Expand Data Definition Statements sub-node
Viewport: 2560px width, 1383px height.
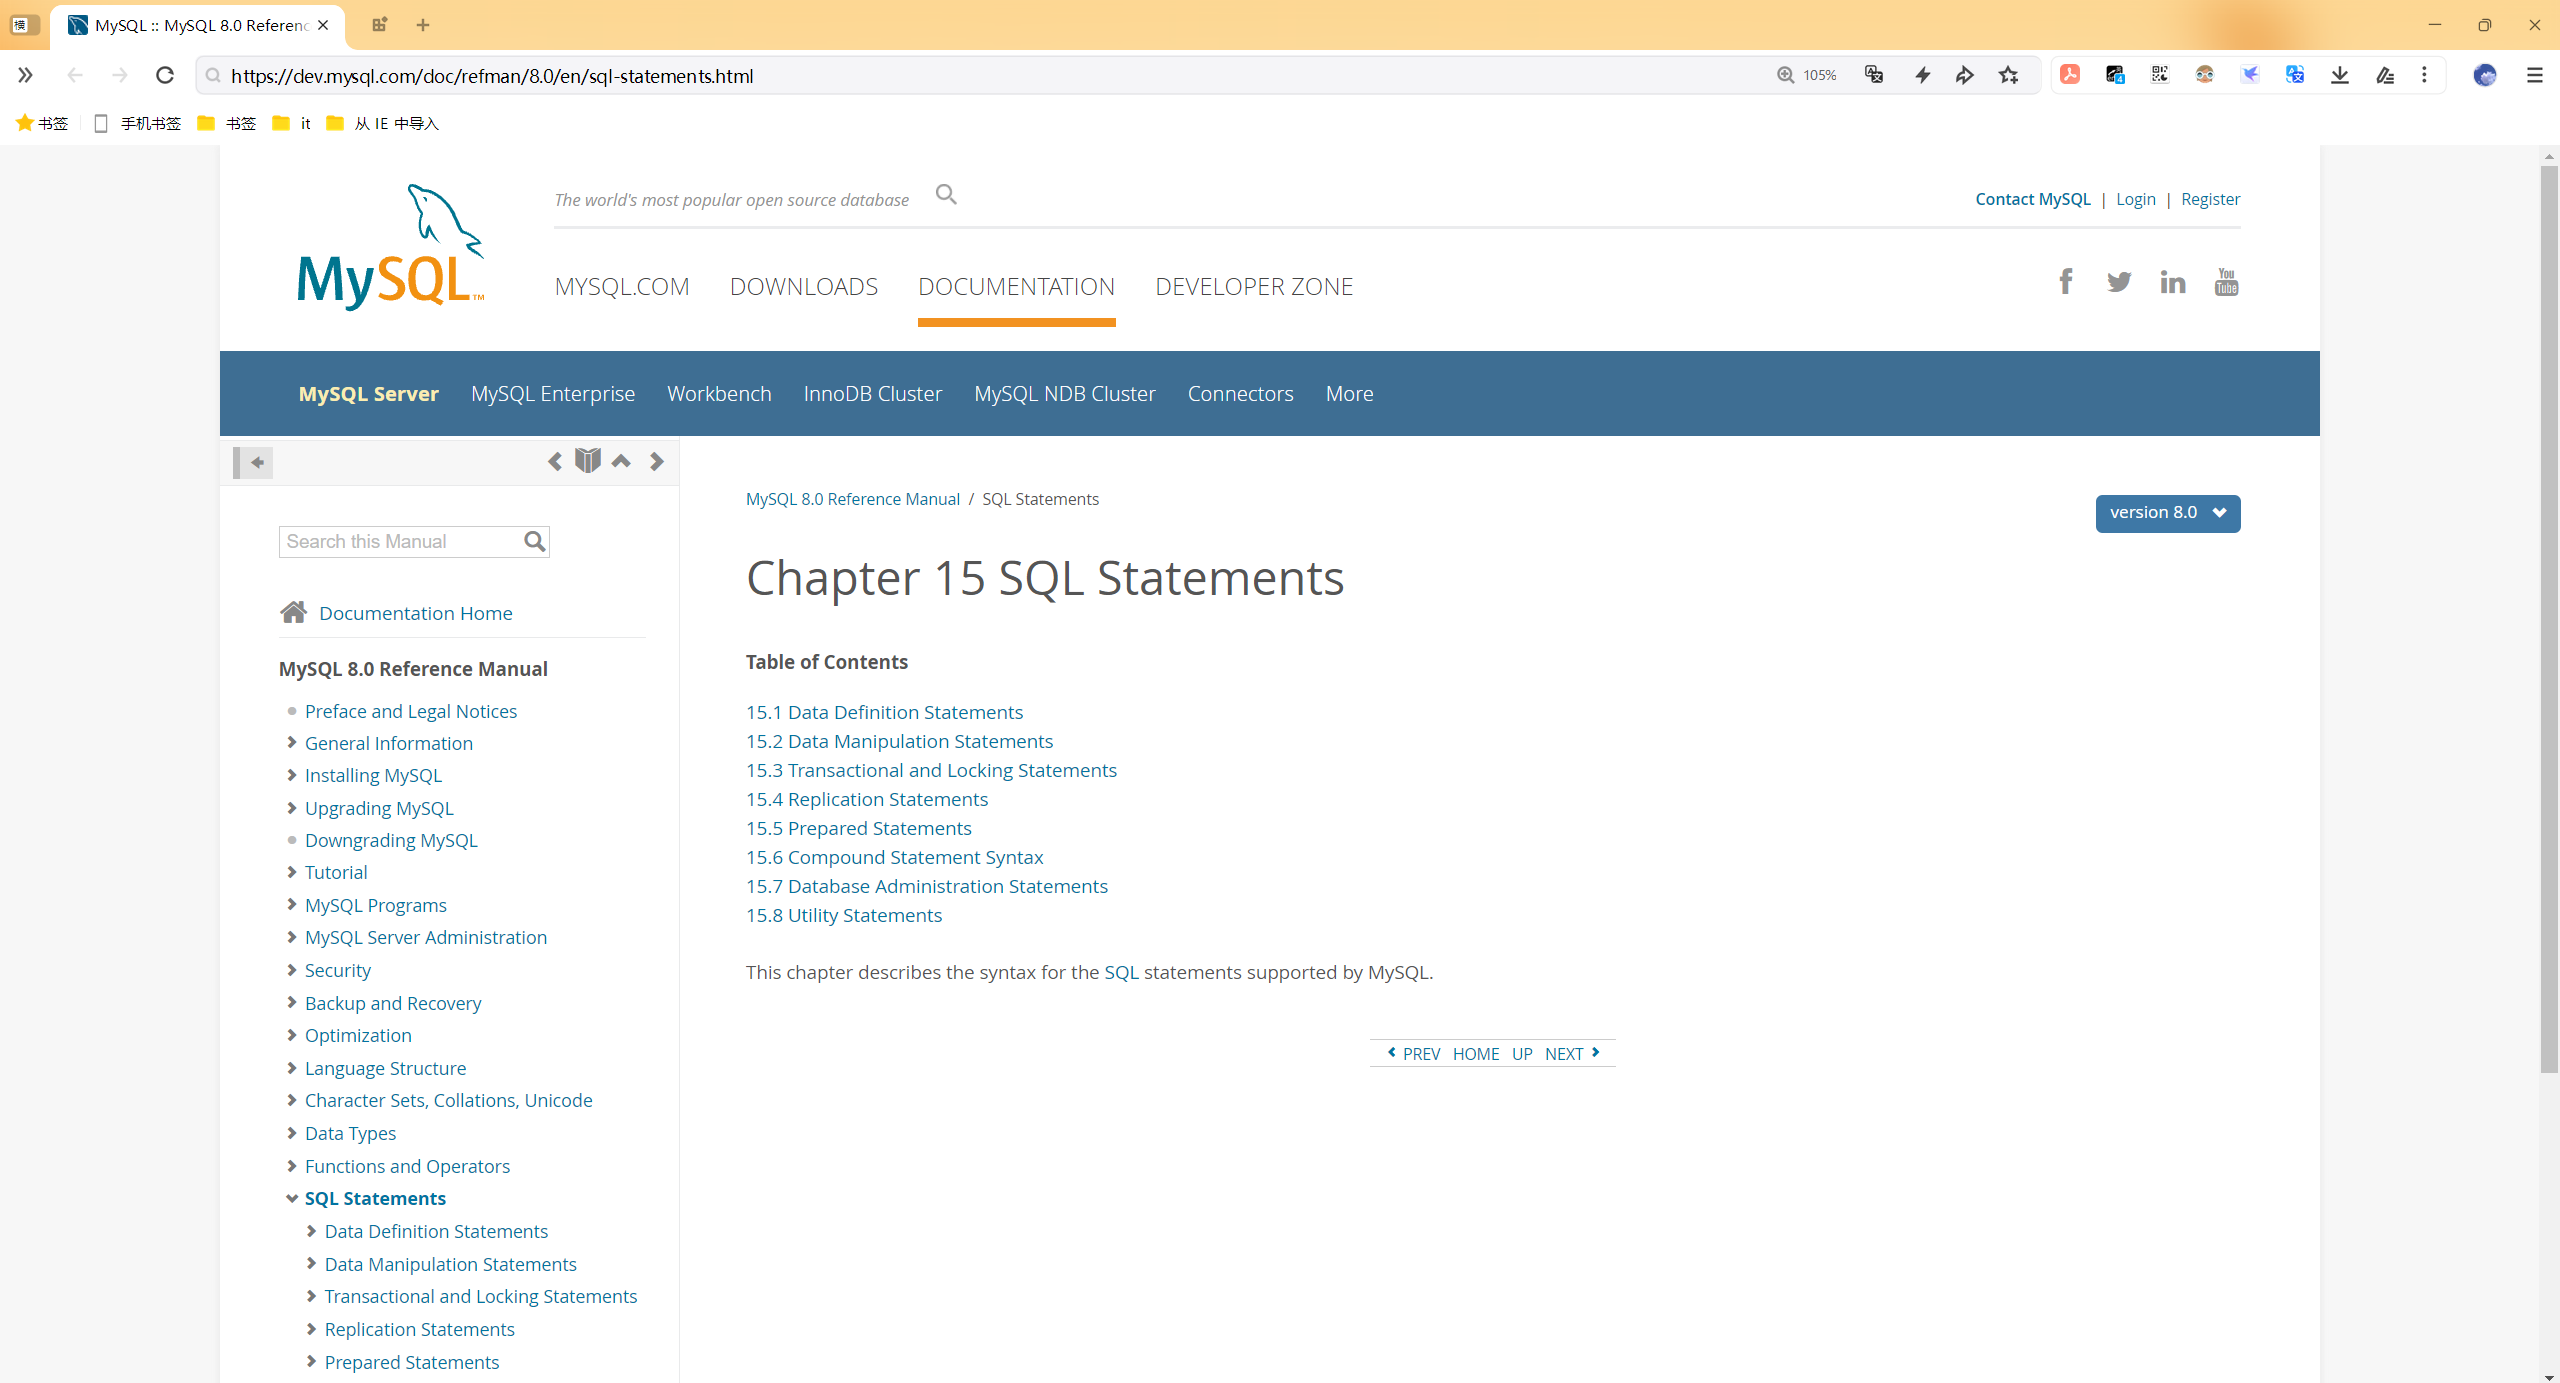point(312,1231)
